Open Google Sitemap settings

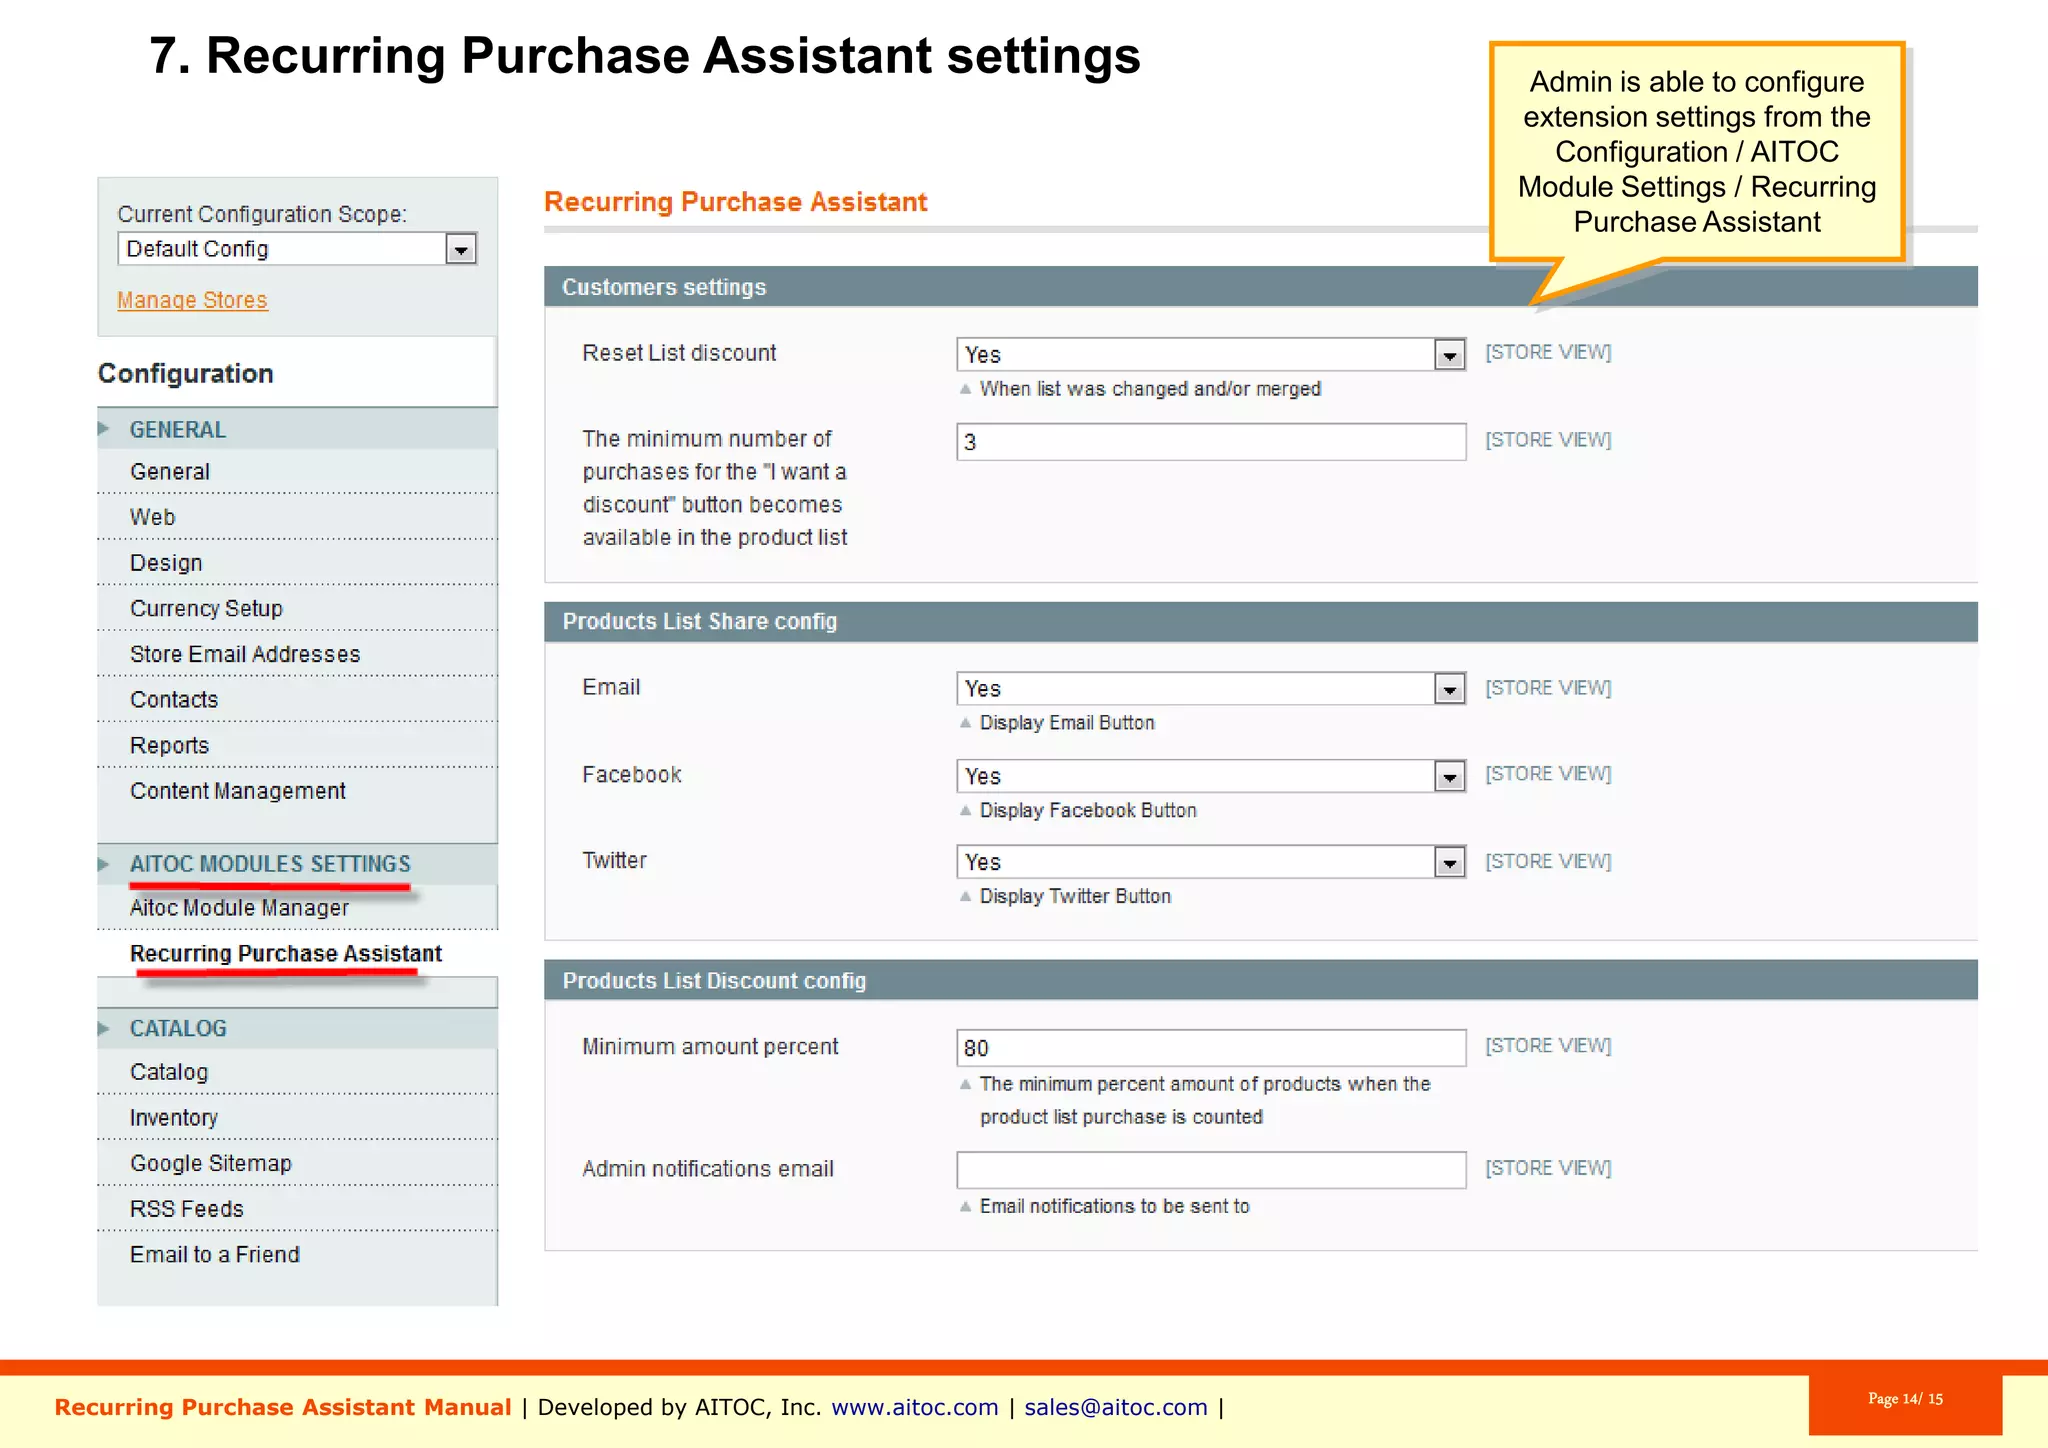(x=211, y=1163)
